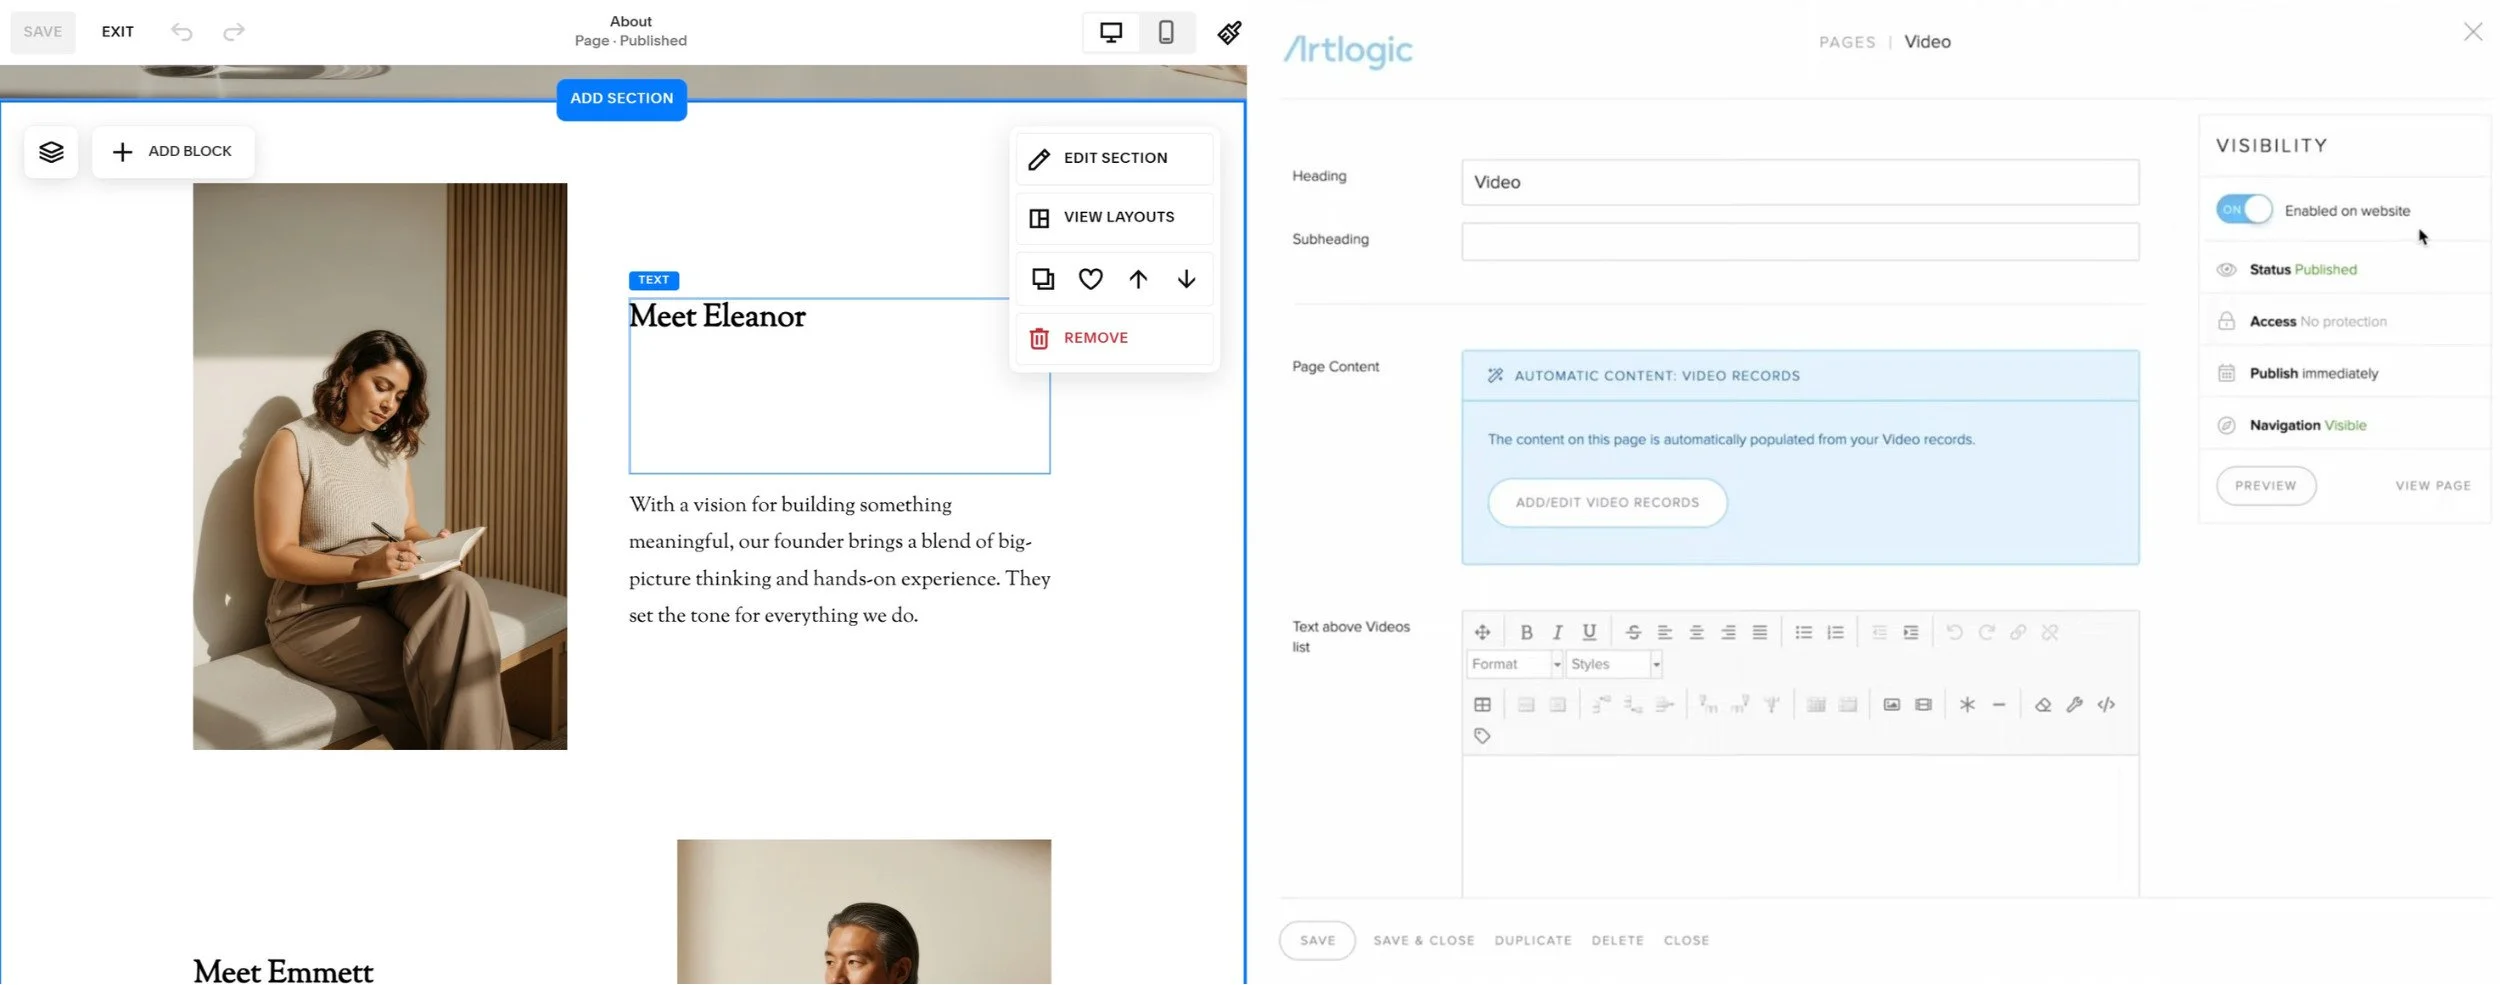Duplicate the section
This screenshot has height=985, width=2500.
tap(1043, 279)
